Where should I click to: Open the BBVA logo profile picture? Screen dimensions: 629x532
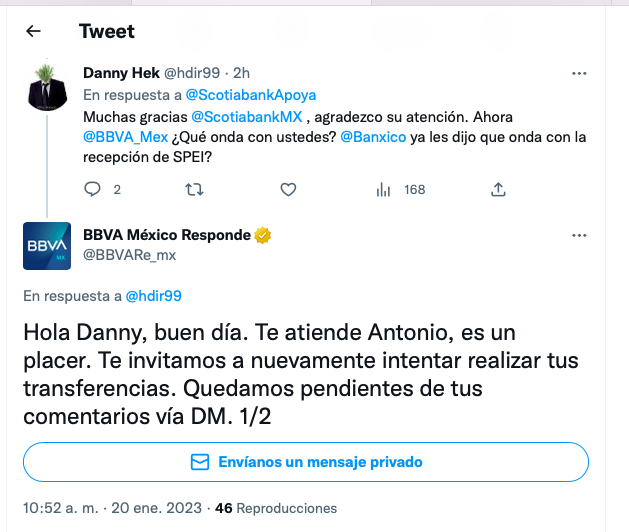pyautogui.click(x=47, y=246)
